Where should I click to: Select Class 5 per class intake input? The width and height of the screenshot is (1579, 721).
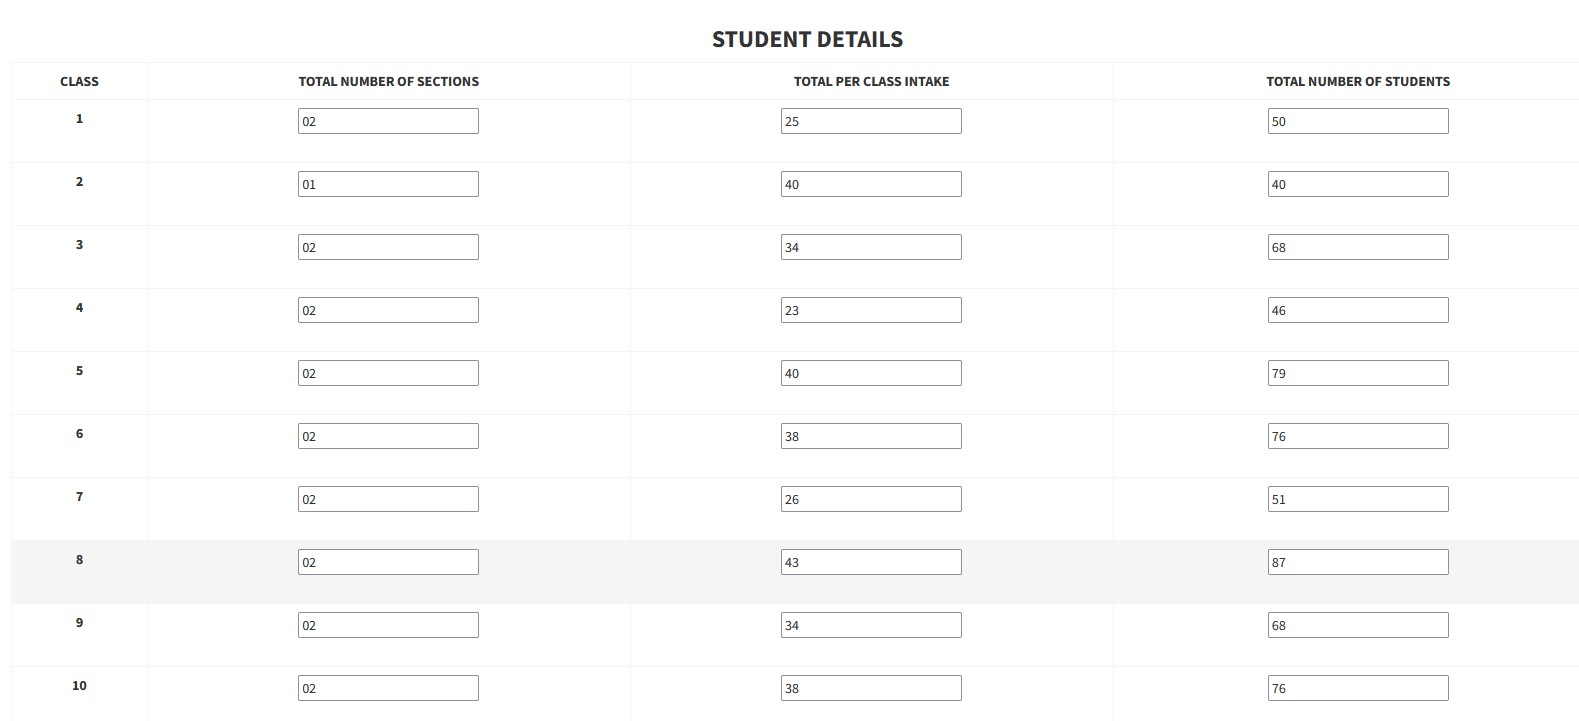point(871,373)
